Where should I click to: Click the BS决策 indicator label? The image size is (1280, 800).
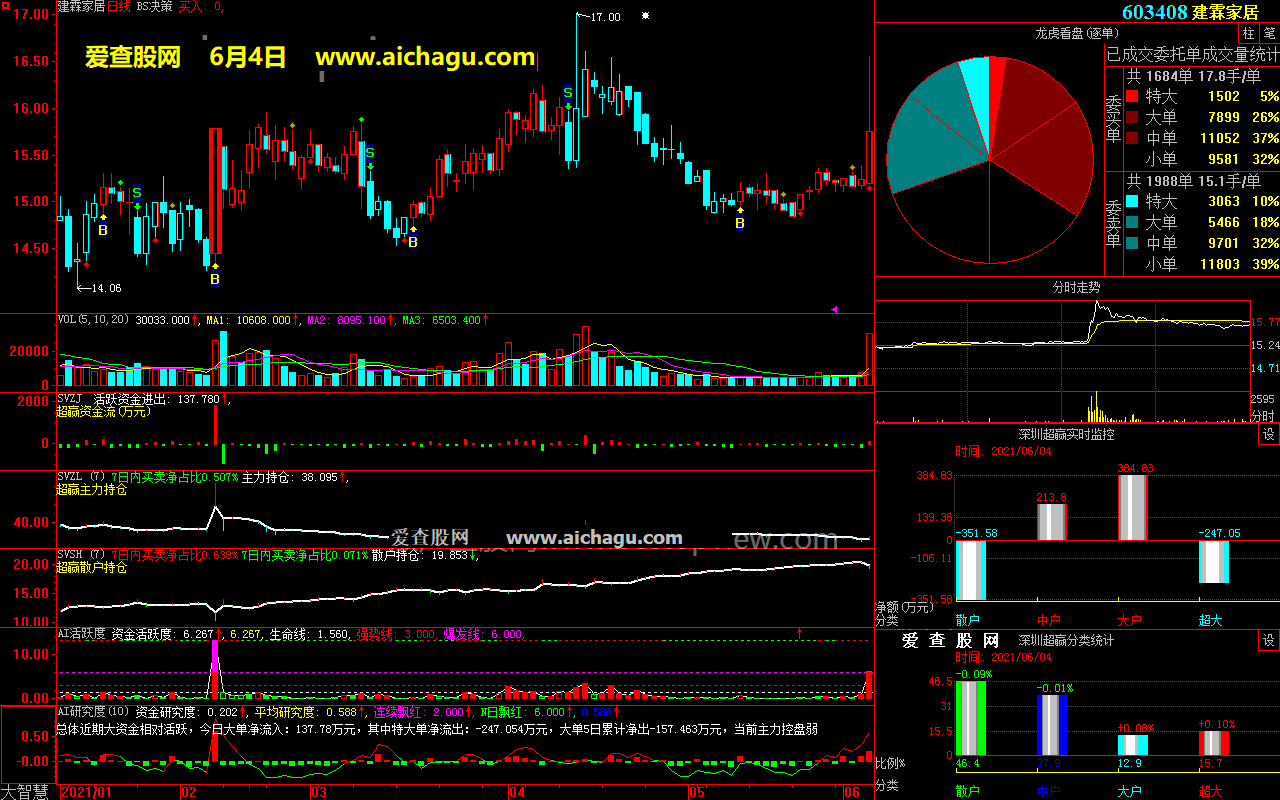153,6
